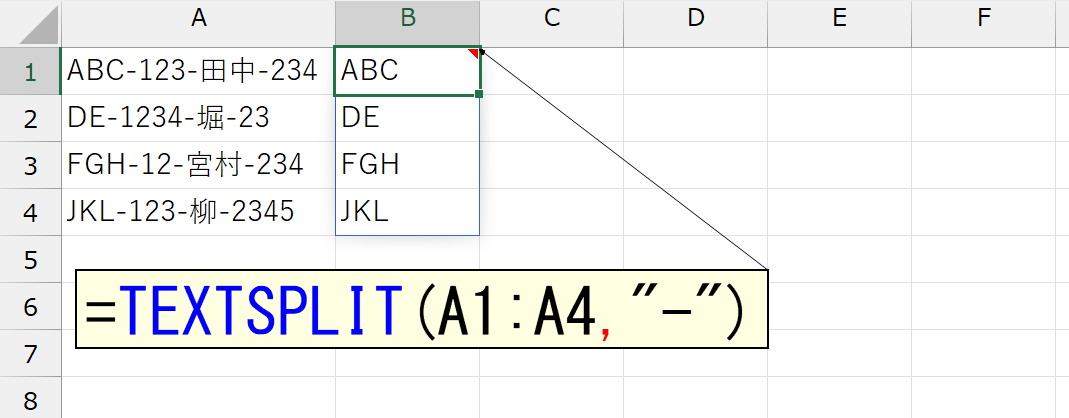Select column A header
Image resolution: width=1069 pixels, height=418 pixels.
point(198,23)
